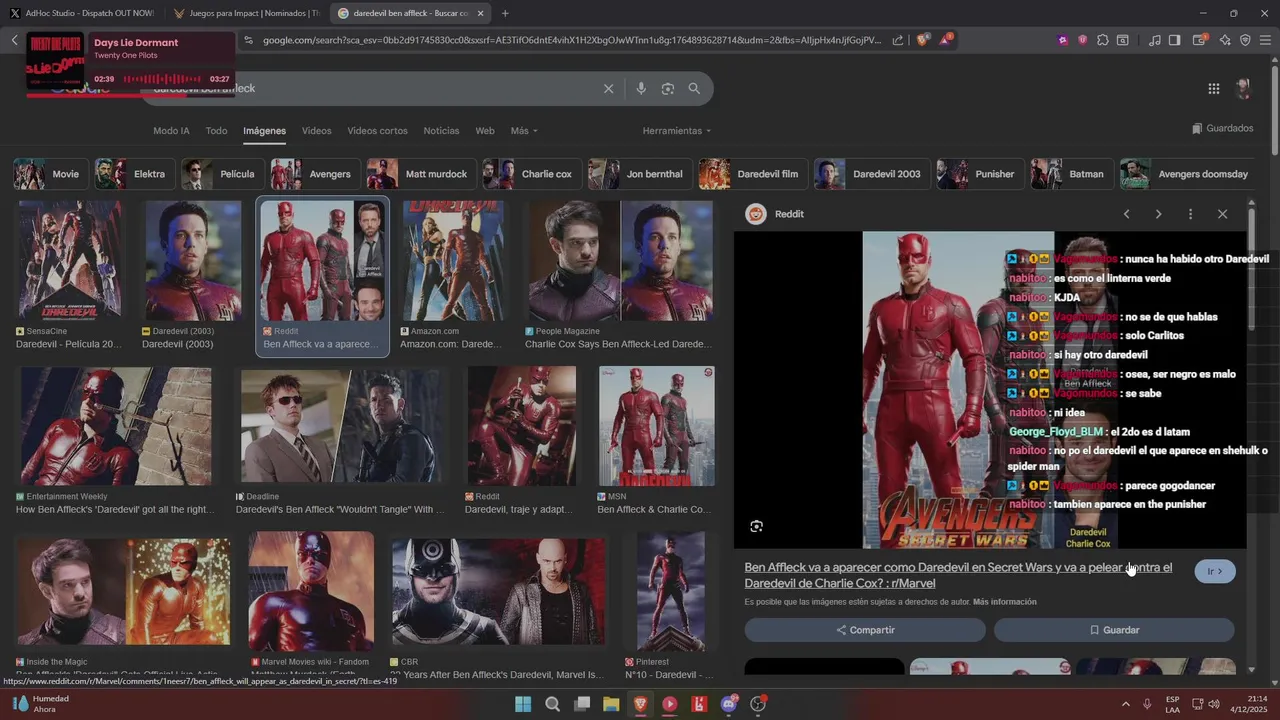
Task: Expand the Más search menu
Action: 524,131
